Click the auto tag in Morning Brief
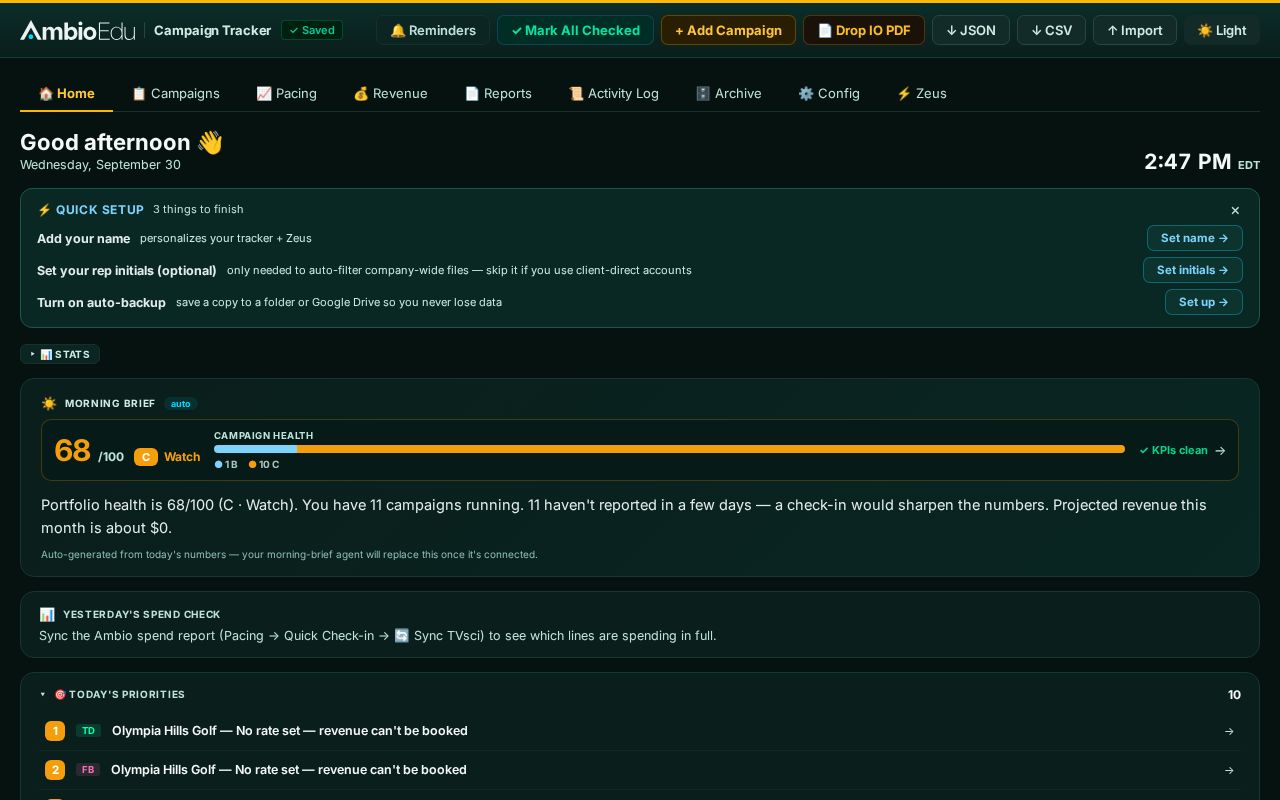 (181, 404)
